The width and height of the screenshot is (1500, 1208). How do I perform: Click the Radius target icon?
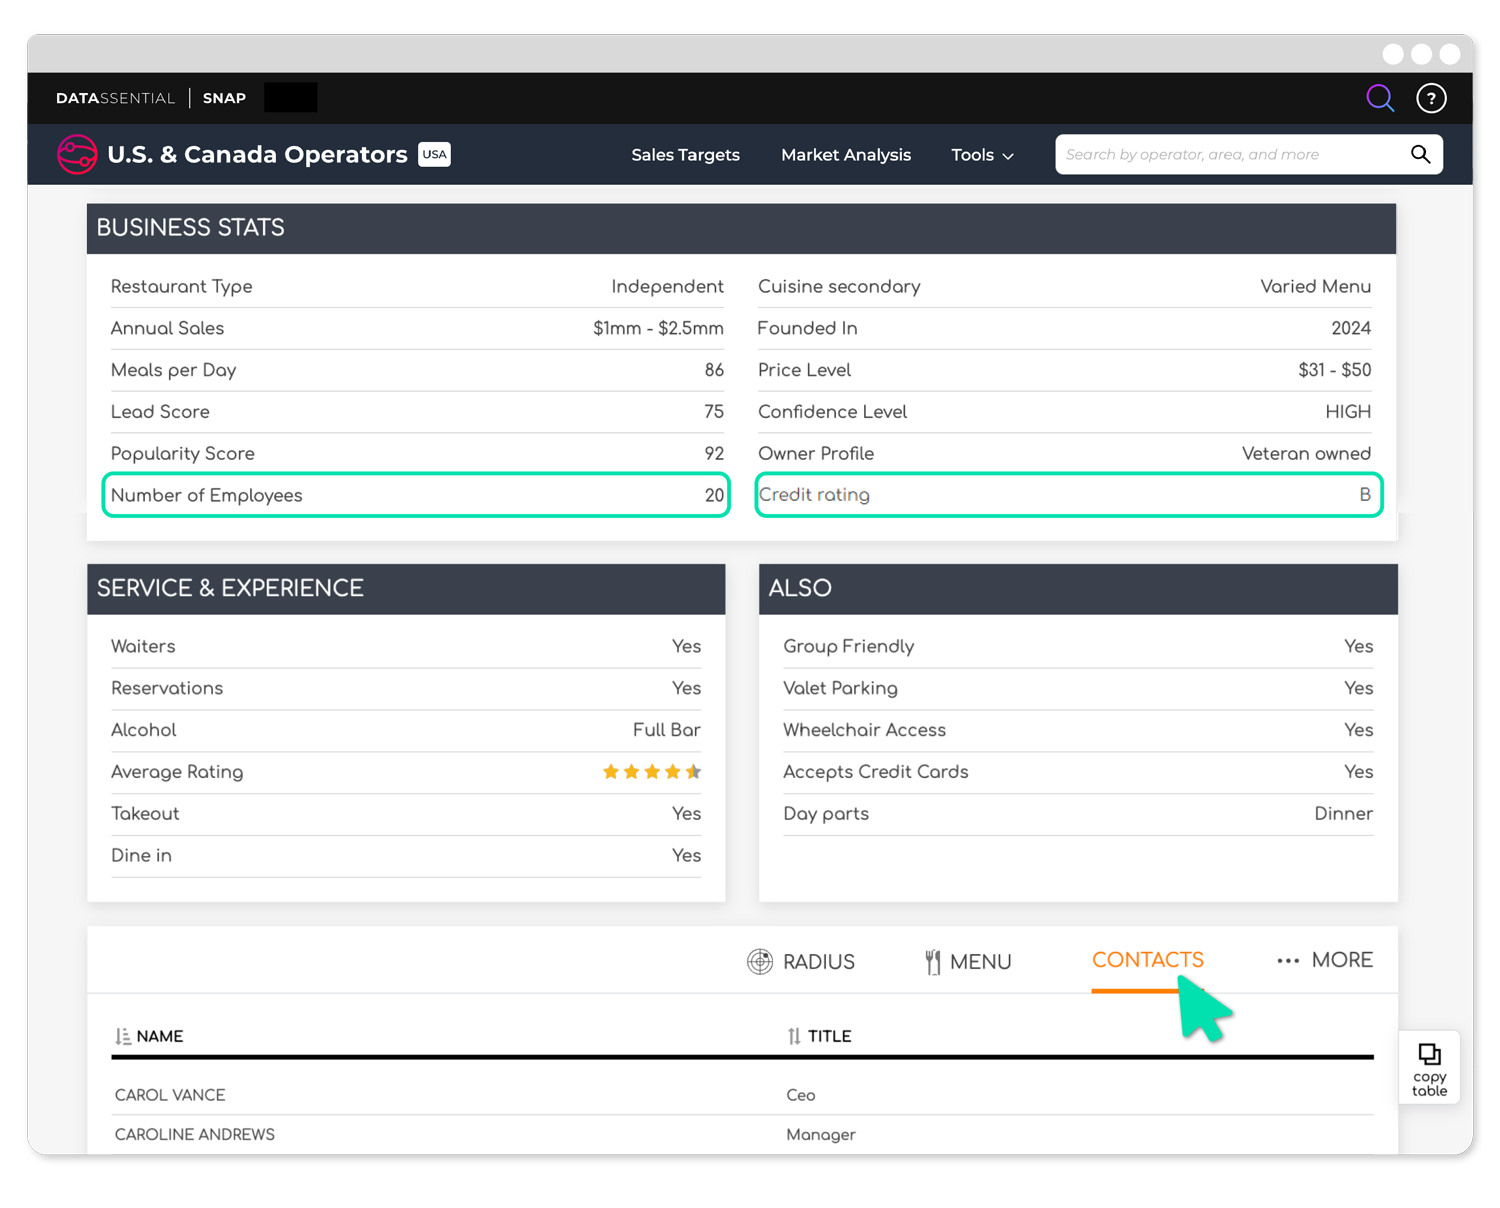[760, 961]
